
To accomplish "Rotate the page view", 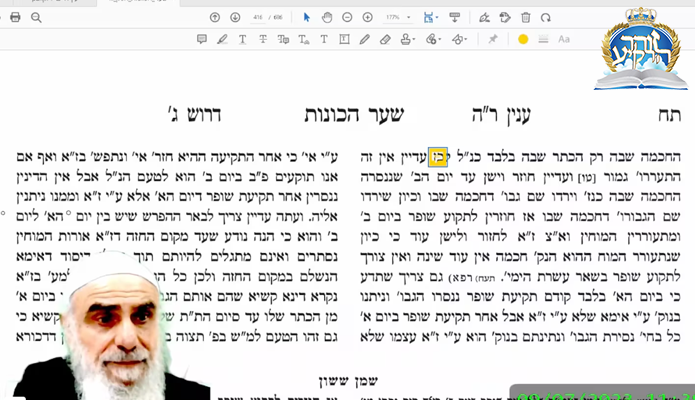I will click(x=547, y=17).
